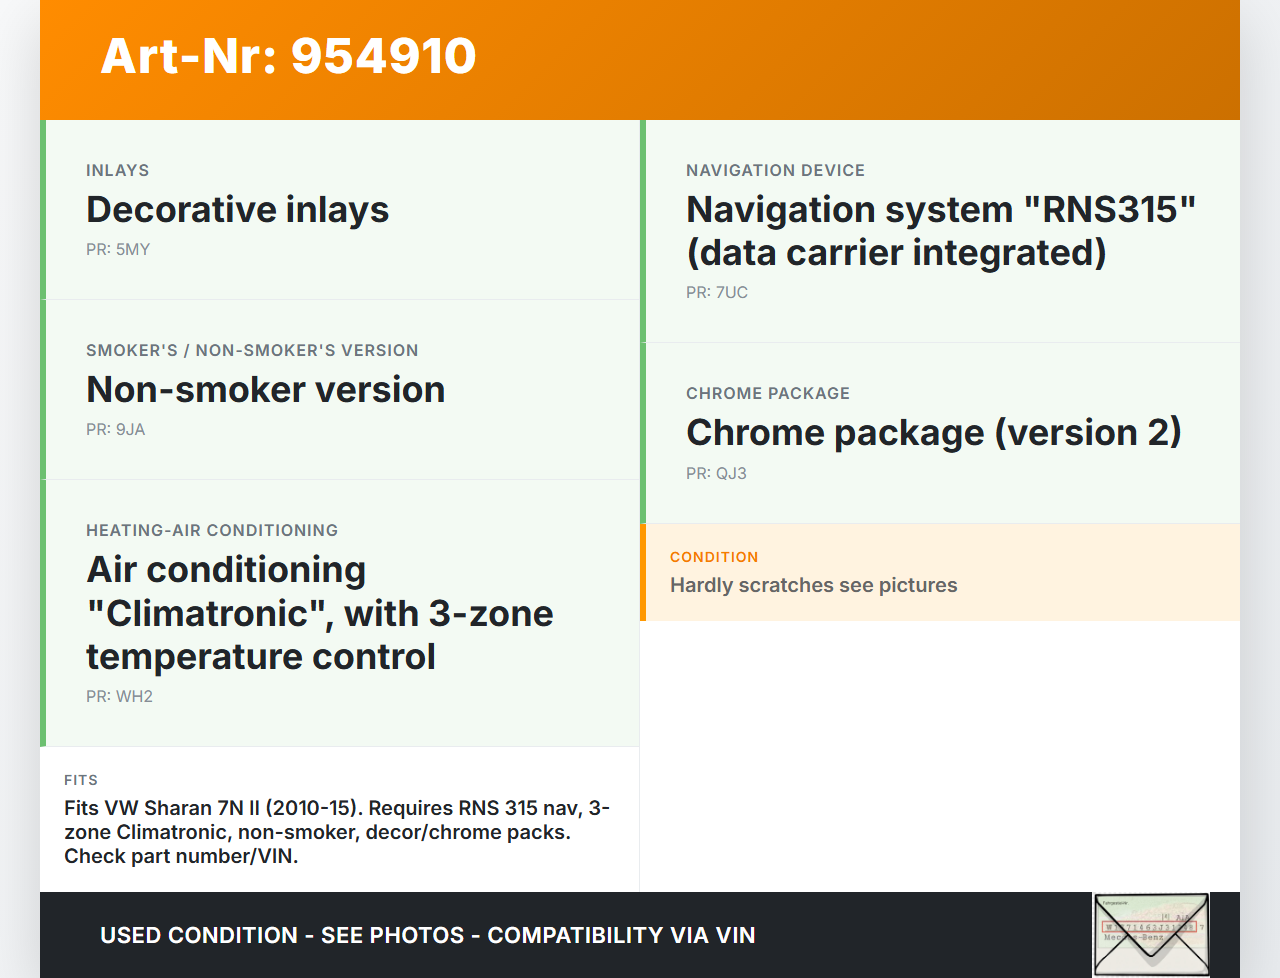Click the PR: 9JA code
Image resolution: width=1280 pixels, height=978 pixels.
click(x=116, y=430)
